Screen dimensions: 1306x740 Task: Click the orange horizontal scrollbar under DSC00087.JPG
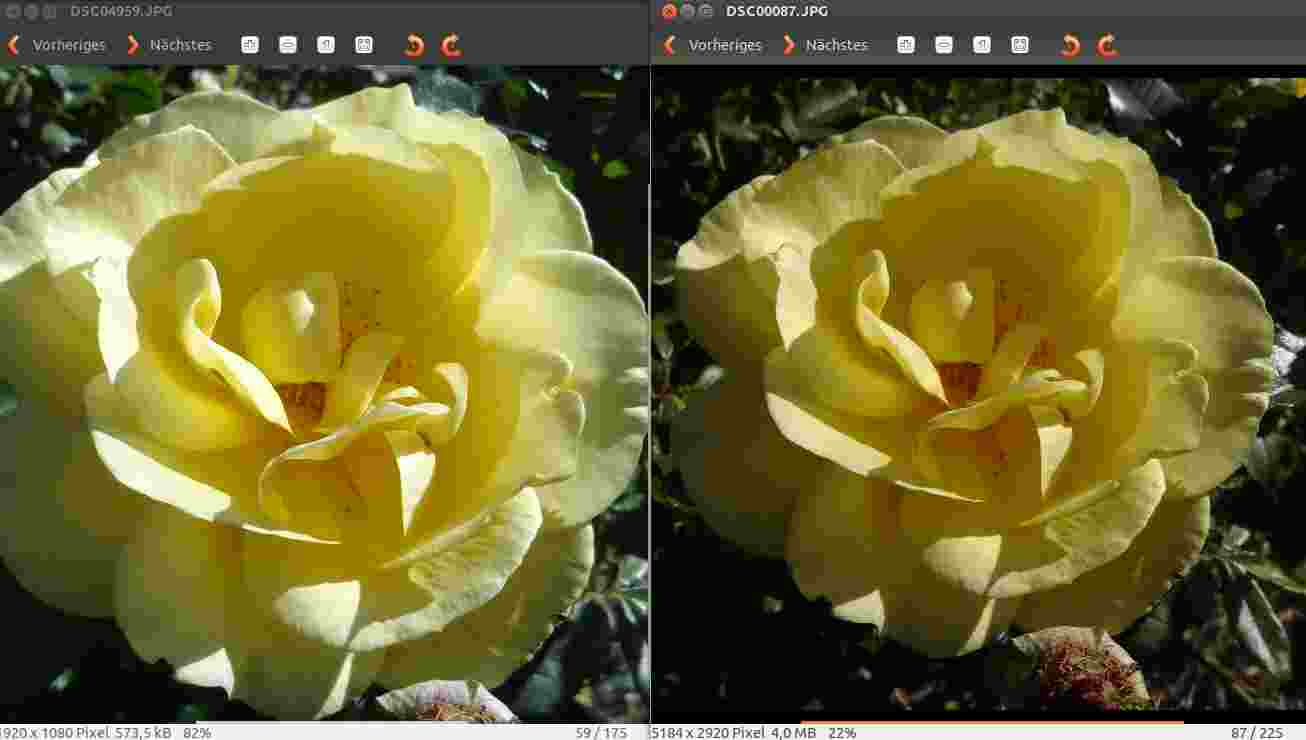point(990,722)
